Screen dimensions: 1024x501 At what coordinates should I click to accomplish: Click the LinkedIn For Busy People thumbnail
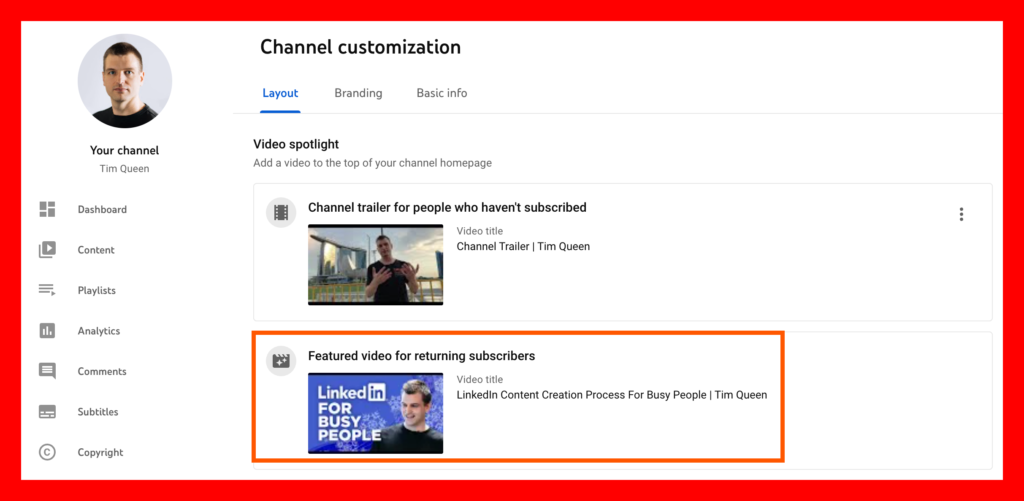(375, 413)
